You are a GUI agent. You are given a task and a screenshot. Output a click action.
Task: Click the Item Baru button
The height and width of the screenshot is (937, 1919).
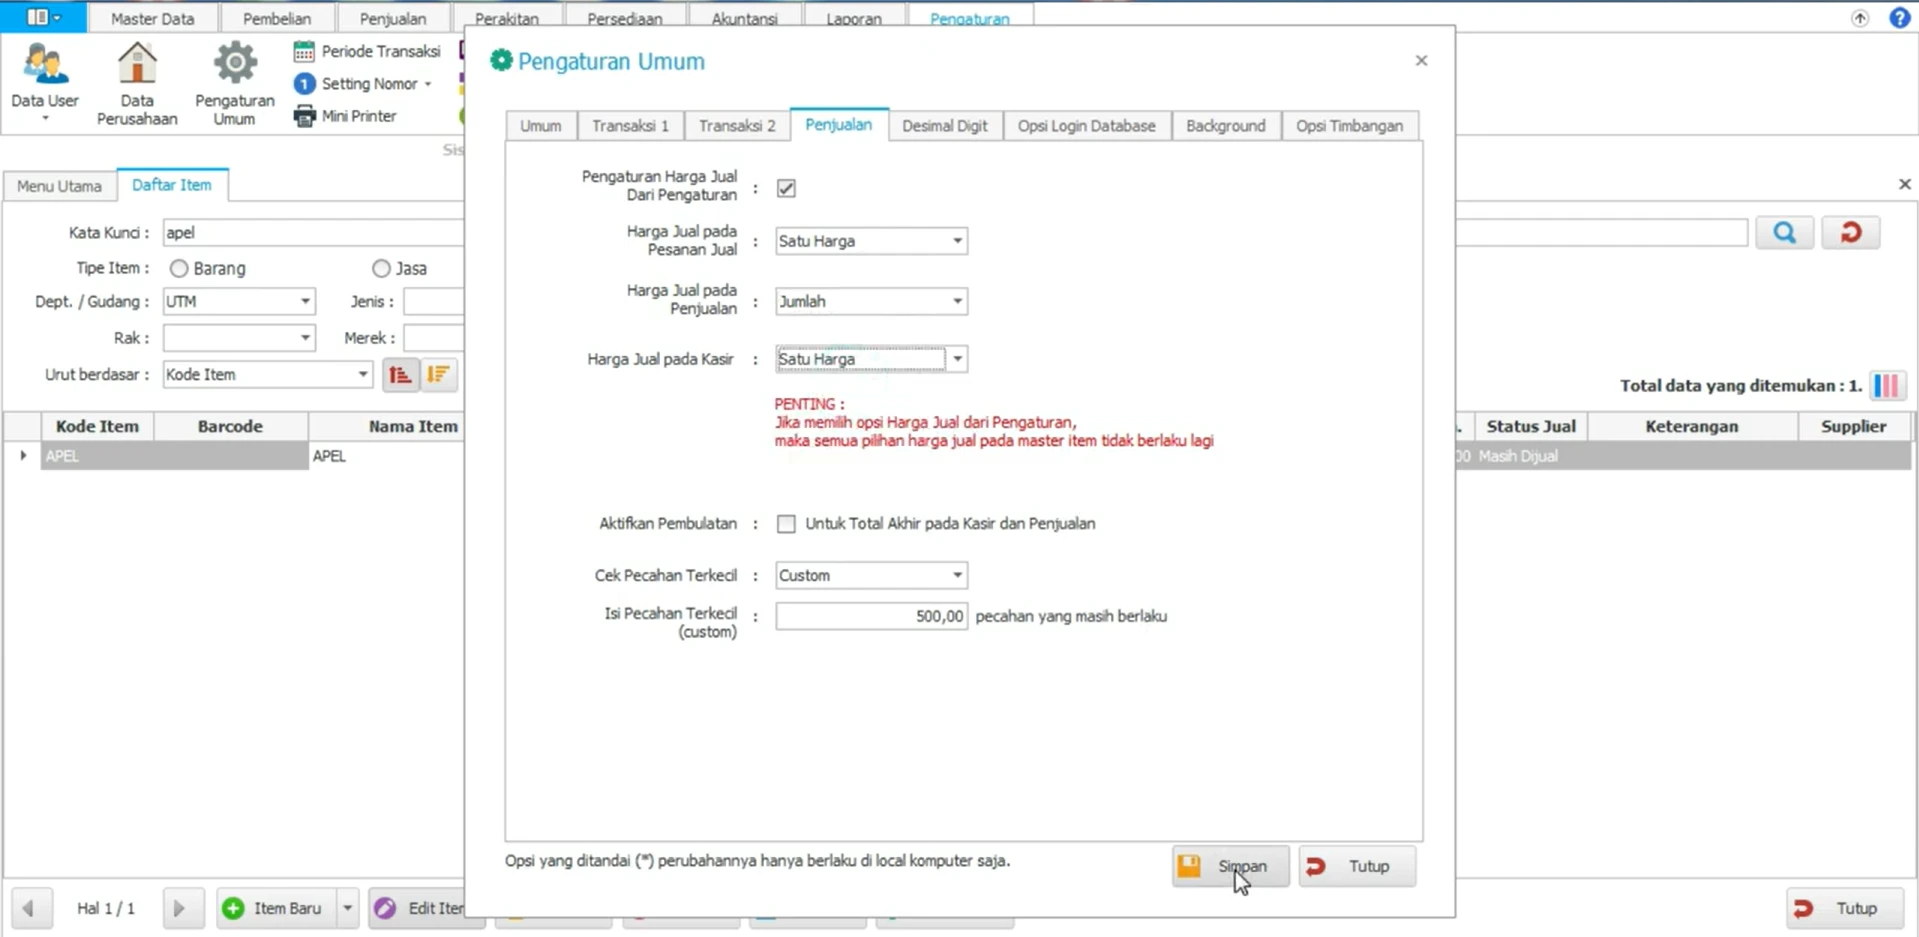click(x=277, y=908)
